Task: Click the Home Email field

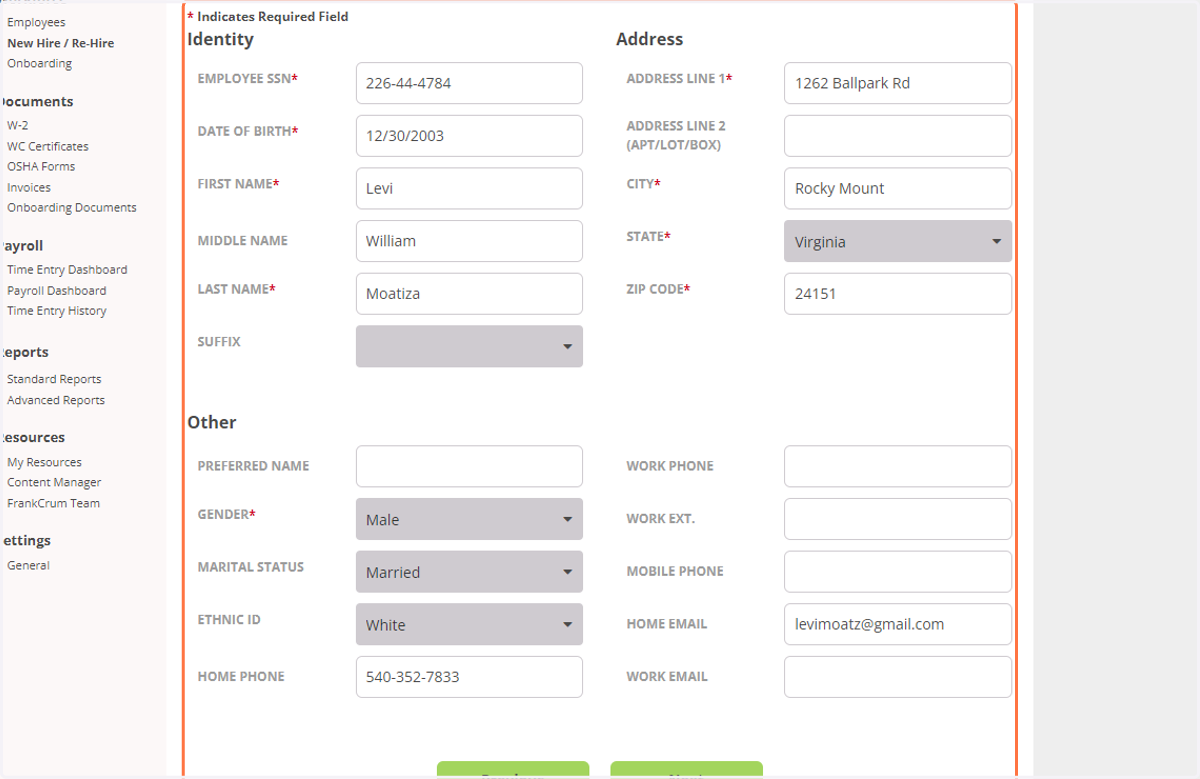Action: click(x=898, y=624)
